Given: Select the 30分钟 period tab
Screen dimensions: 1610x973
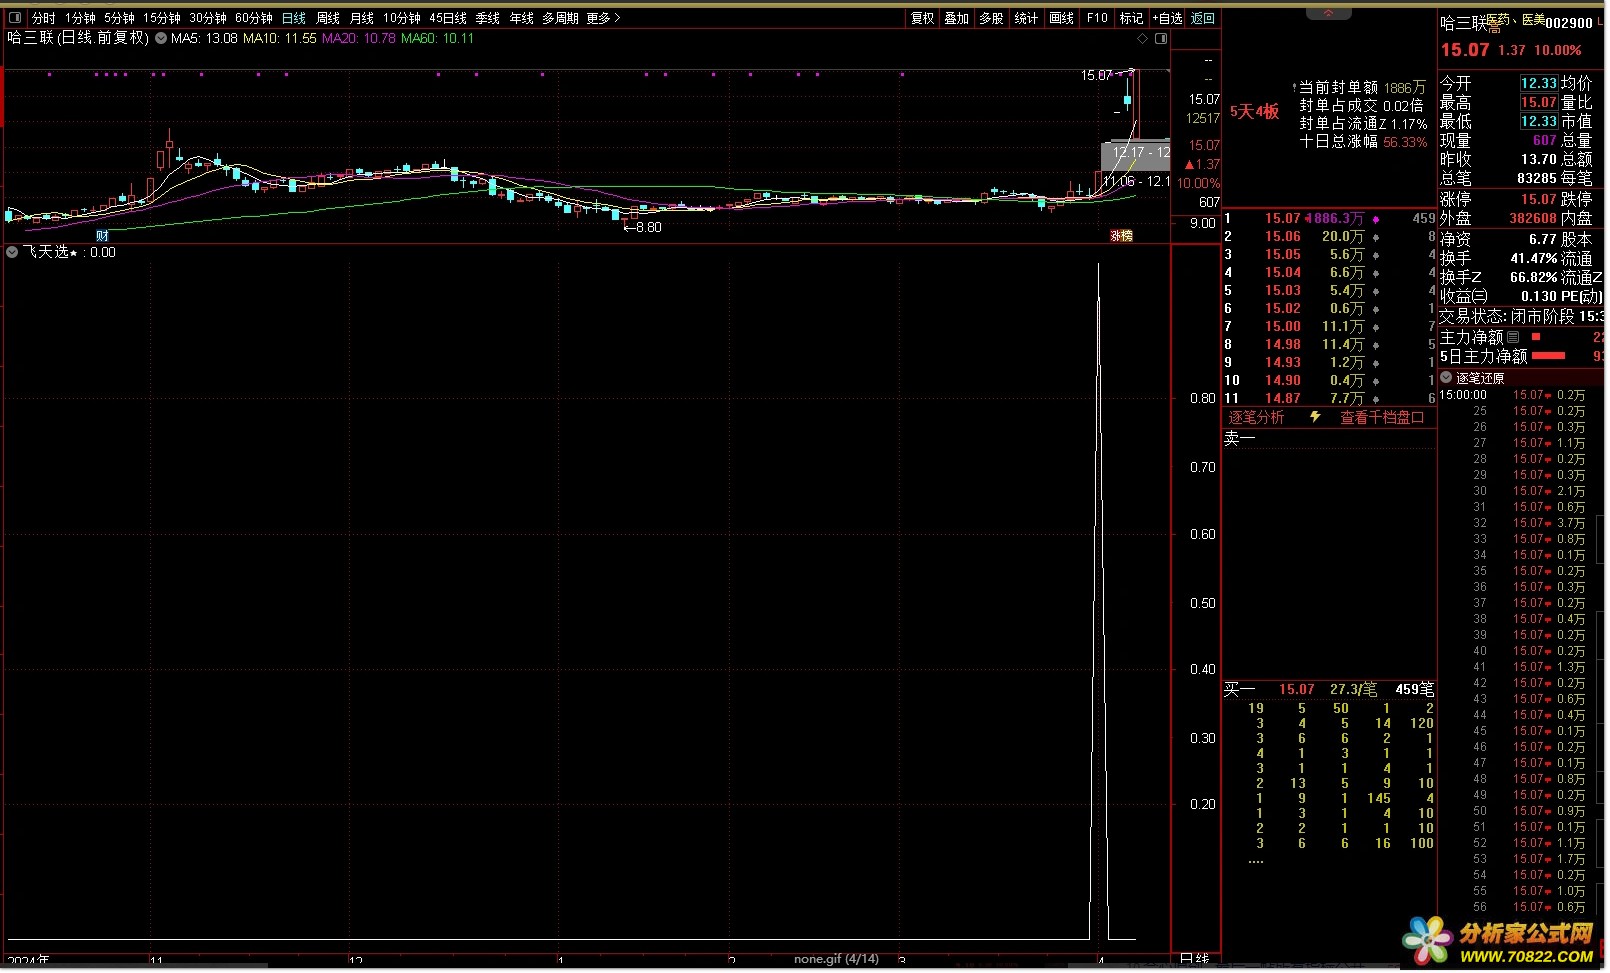Looking at the screenshot, I should pos(208,18).
